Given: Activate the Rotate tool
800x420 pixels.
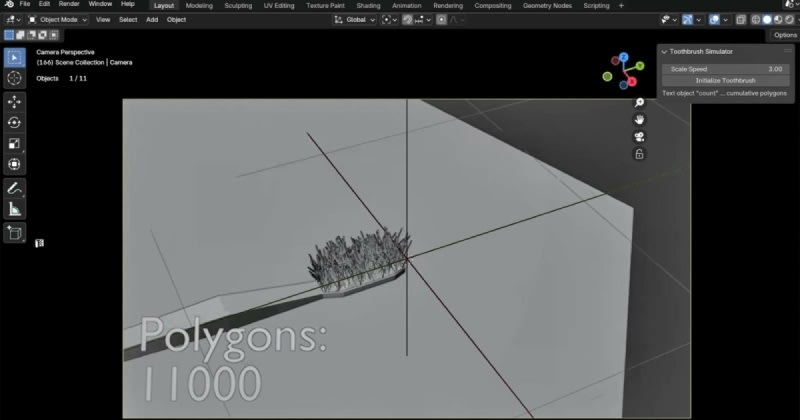Looking at the screenshot, I should coord(15,122).
